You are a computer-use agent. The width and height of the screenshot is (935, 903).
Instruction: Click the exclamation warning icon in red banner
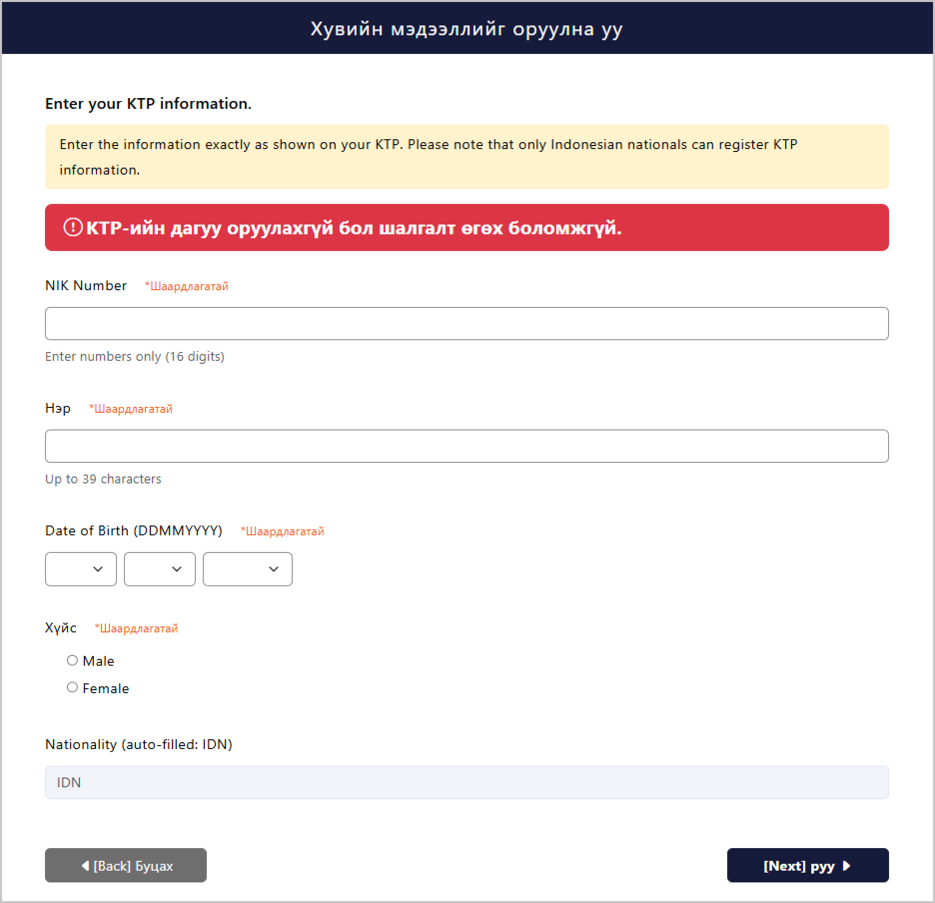(73, 227)
